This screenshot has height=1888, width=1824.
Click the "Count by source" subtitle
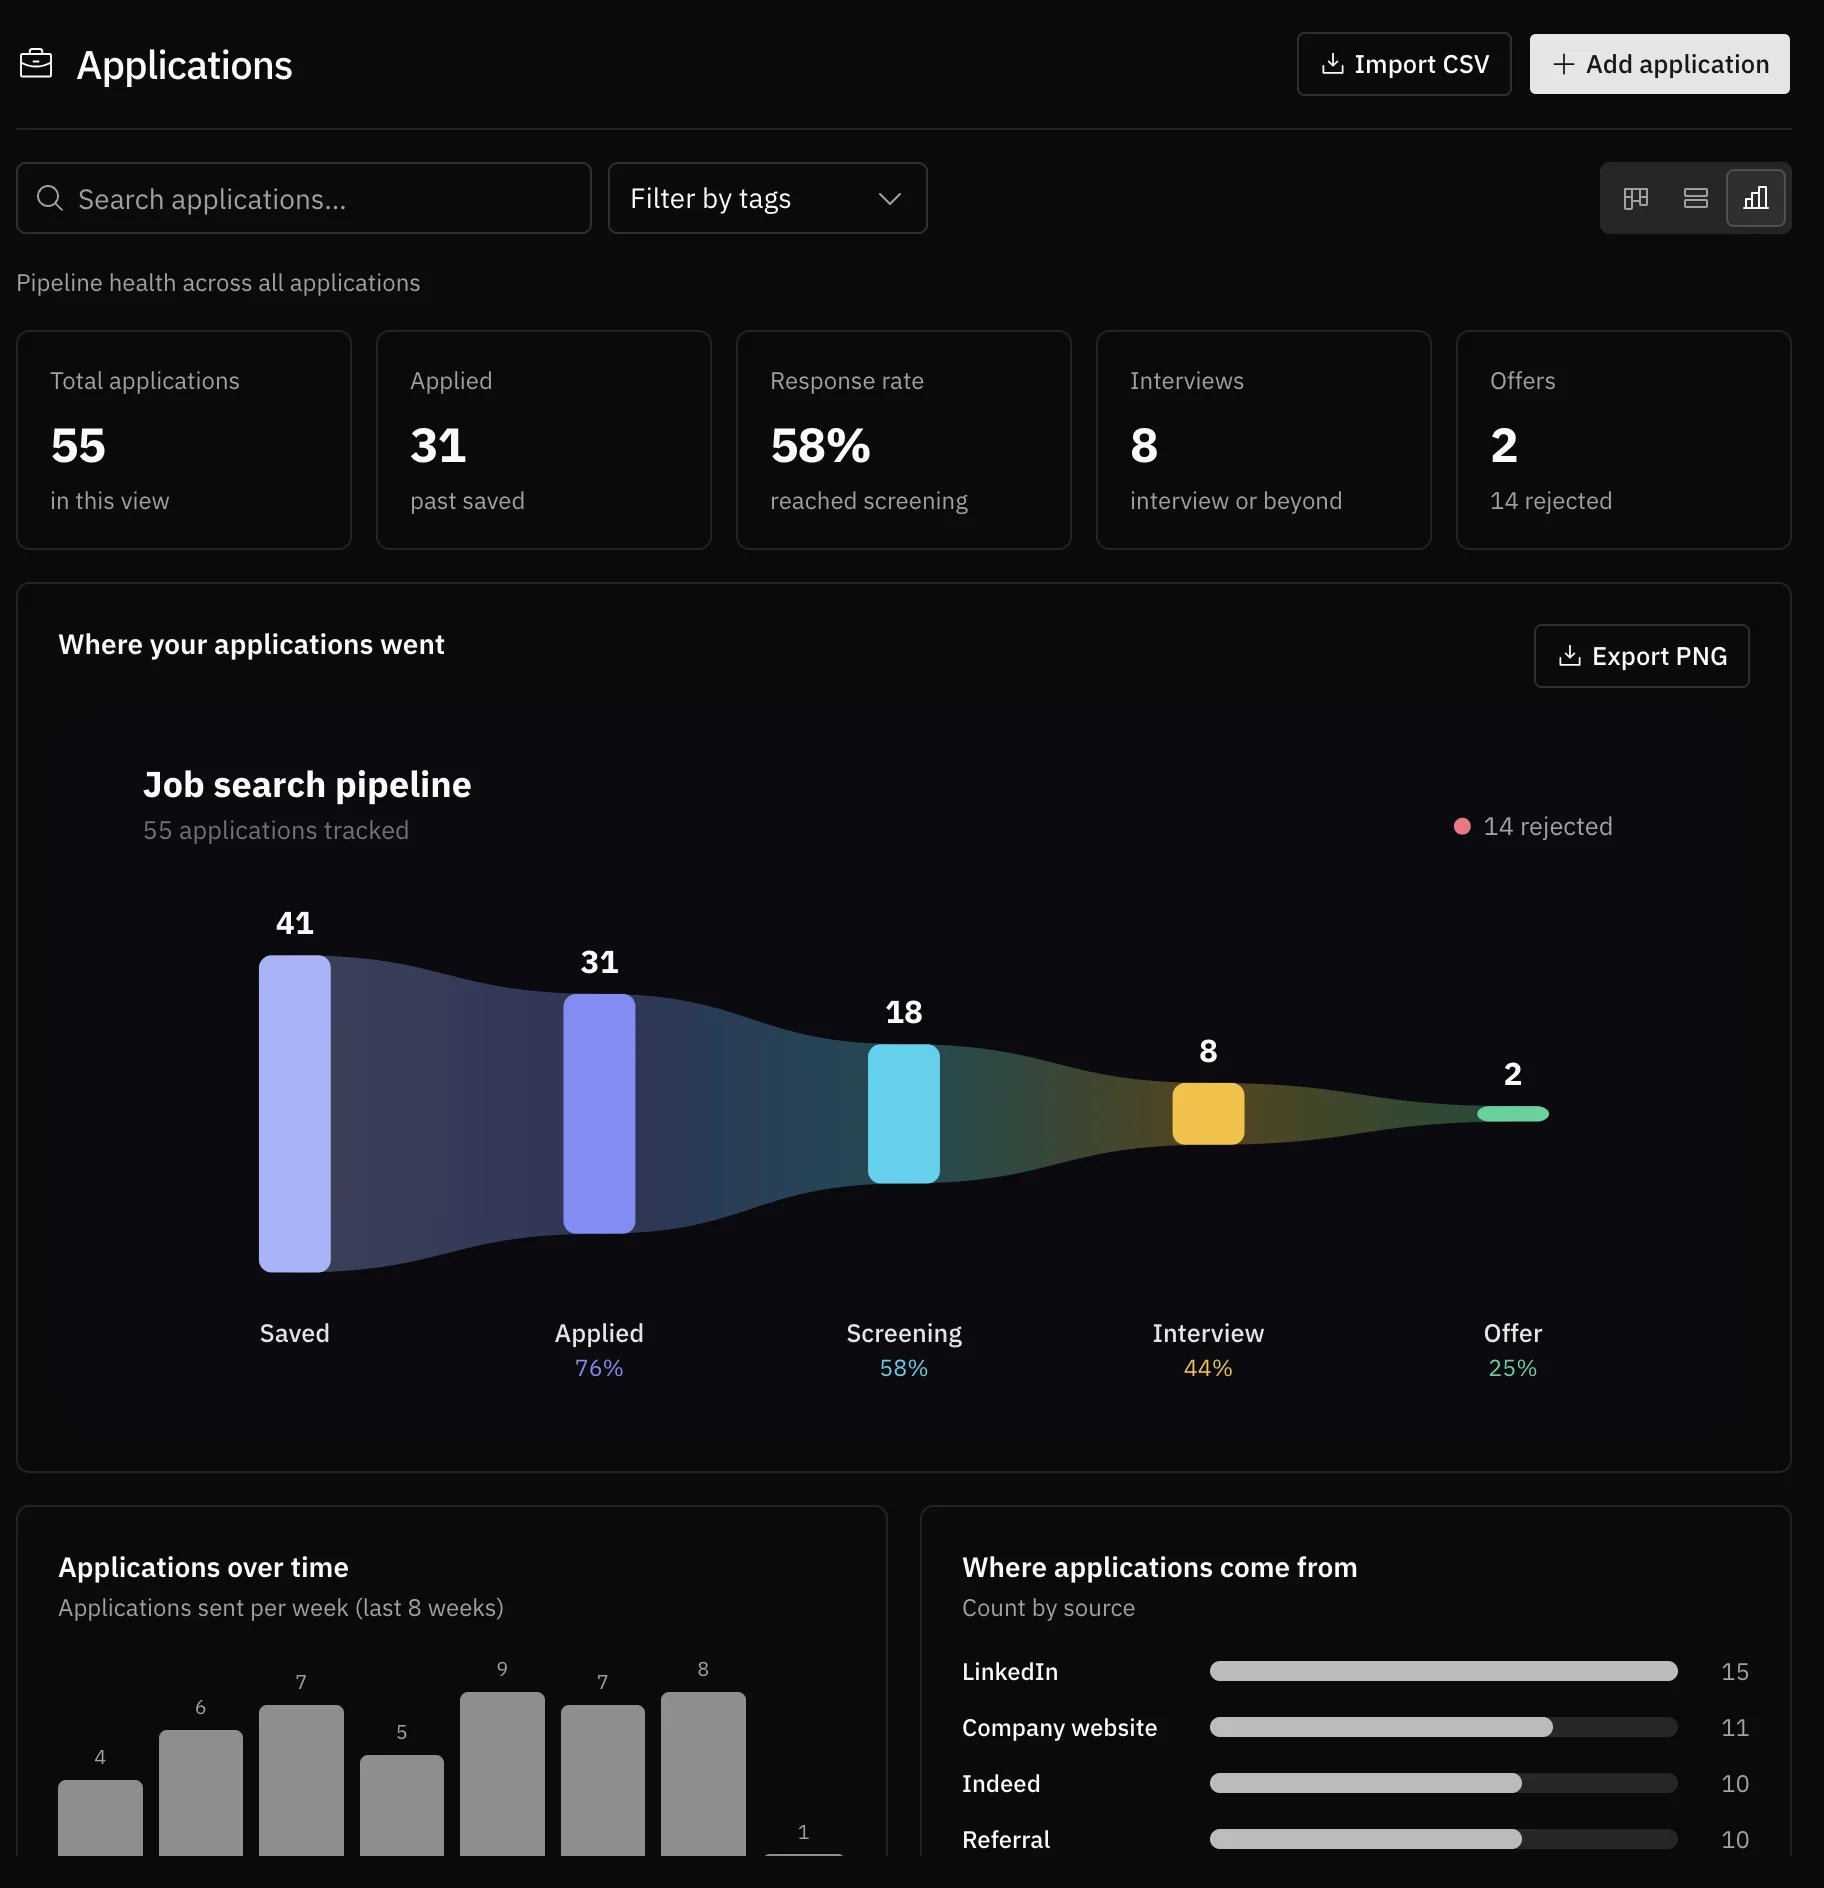(x=1048, y=1608)
